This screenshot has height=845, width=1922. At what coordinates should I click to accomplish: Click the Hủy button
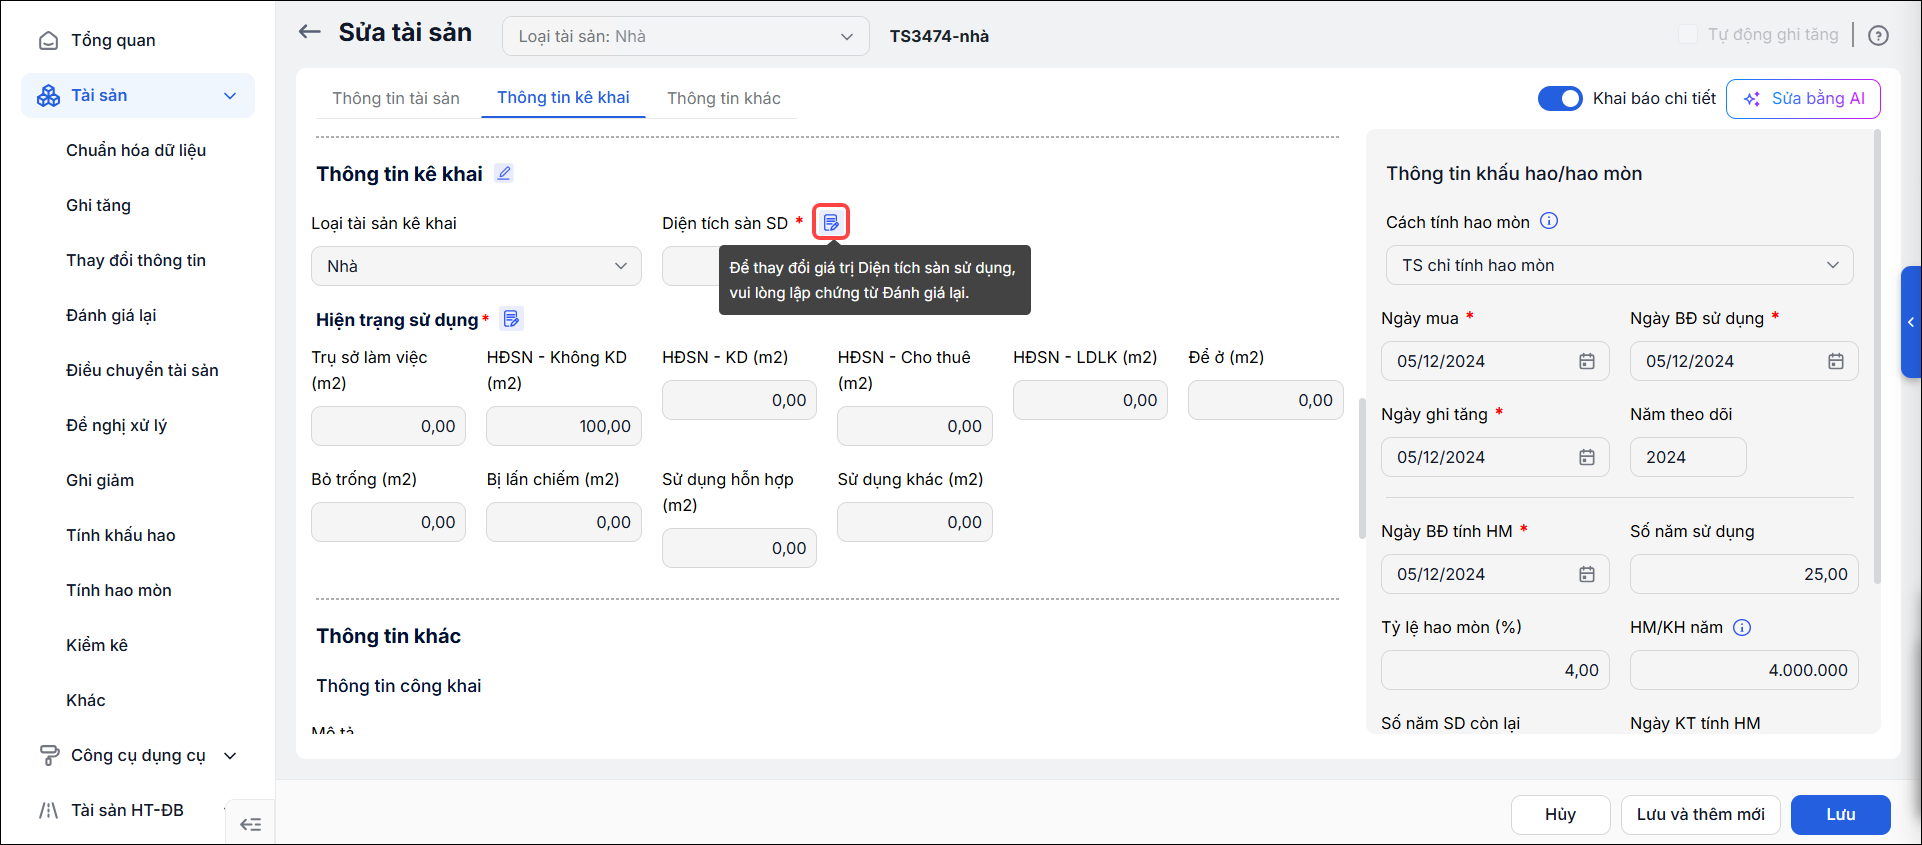(1560, 814)
